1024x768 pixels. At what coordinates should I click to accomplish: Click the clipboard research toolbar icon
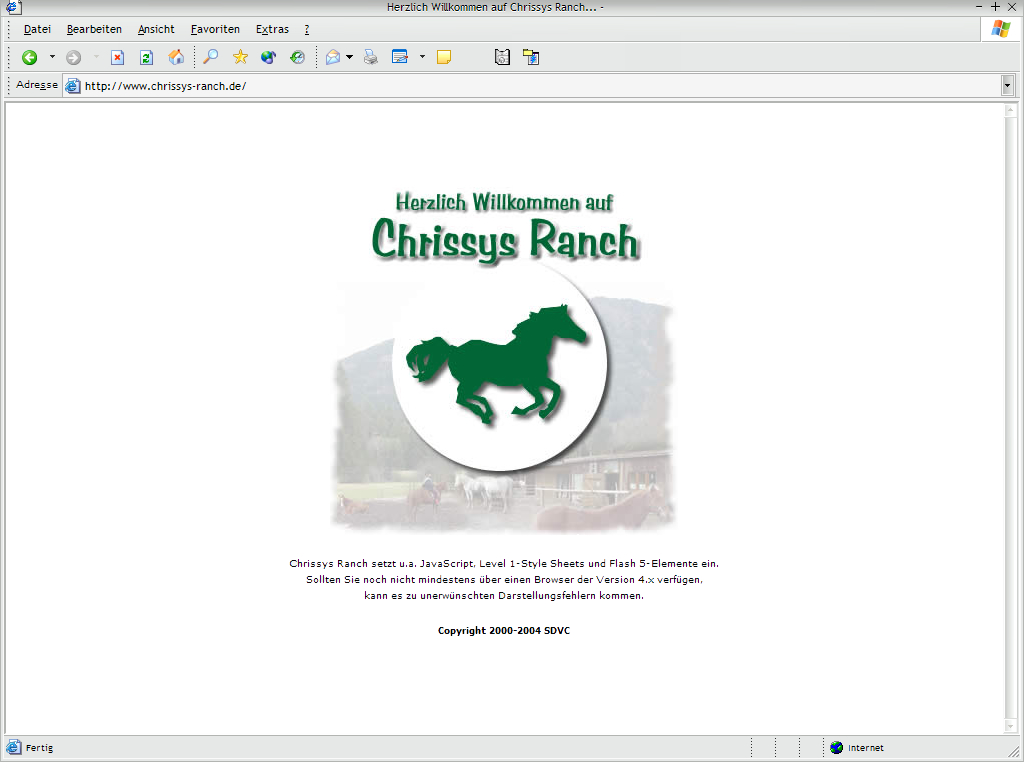point(502,57)
